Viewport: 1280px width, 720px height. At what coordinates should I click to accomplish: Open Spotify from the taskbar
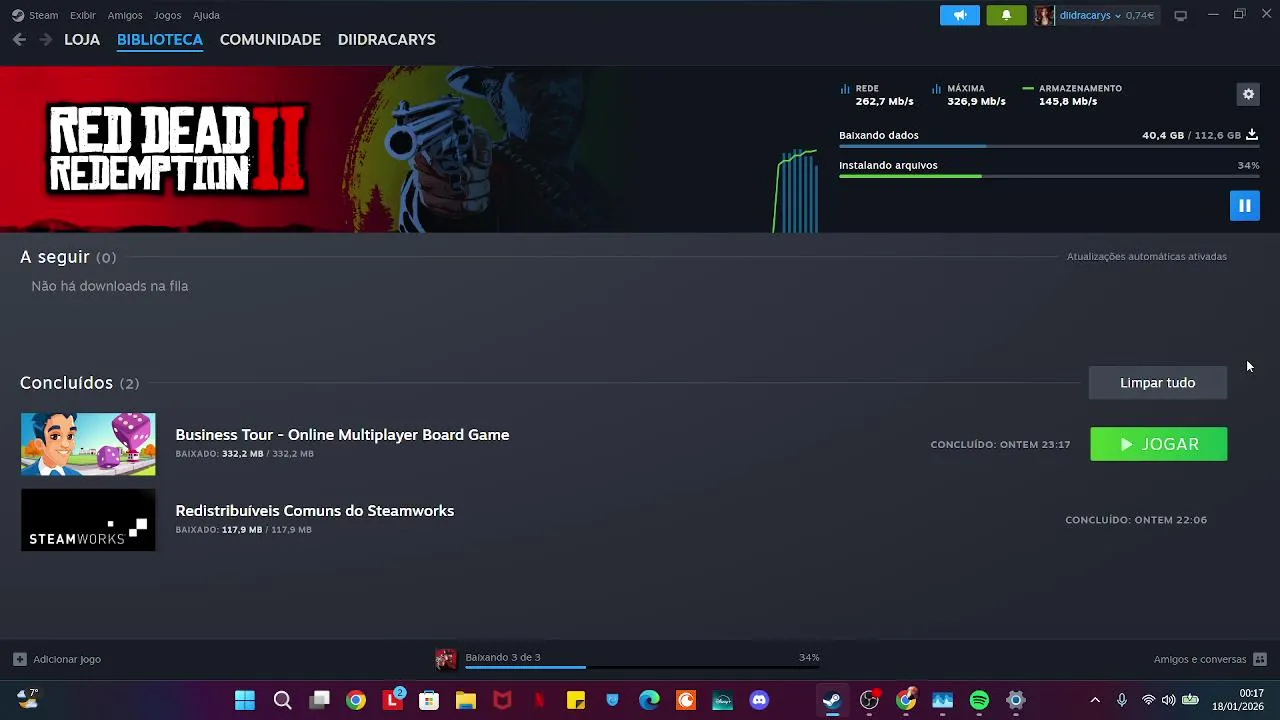tap(979, 700)
